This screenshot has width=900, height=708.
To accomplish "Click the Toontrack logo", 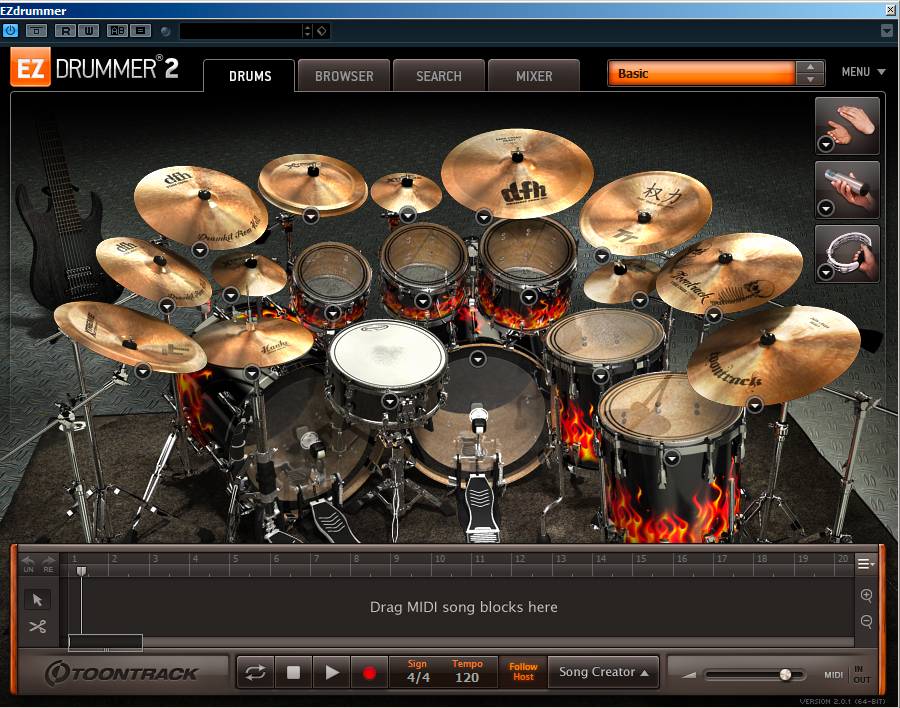I will tap(122, 673).
